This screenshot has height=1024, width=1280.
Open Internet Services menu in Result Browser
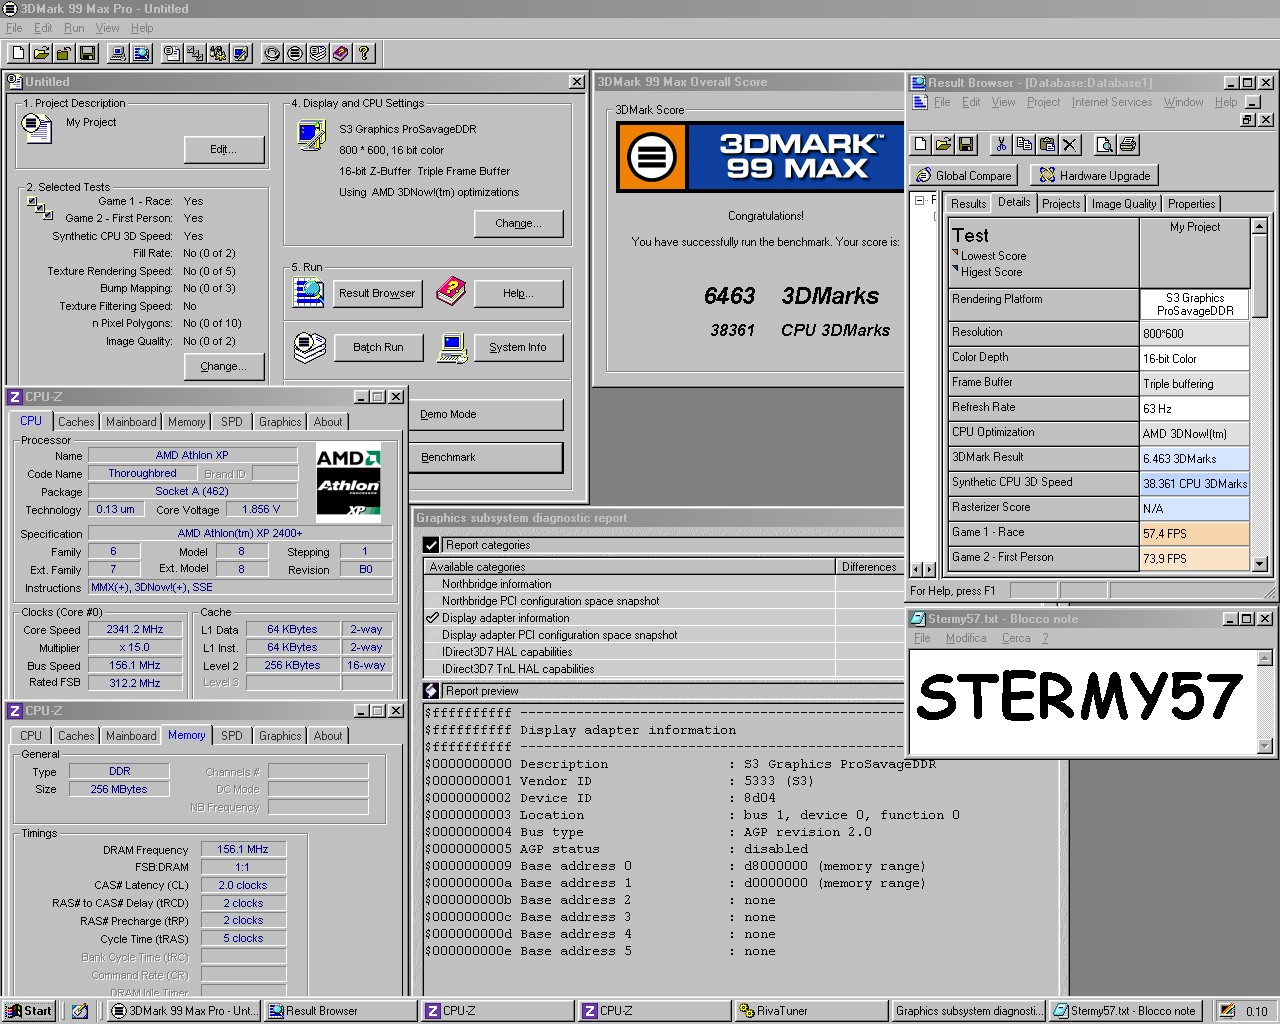point(1112,102)
